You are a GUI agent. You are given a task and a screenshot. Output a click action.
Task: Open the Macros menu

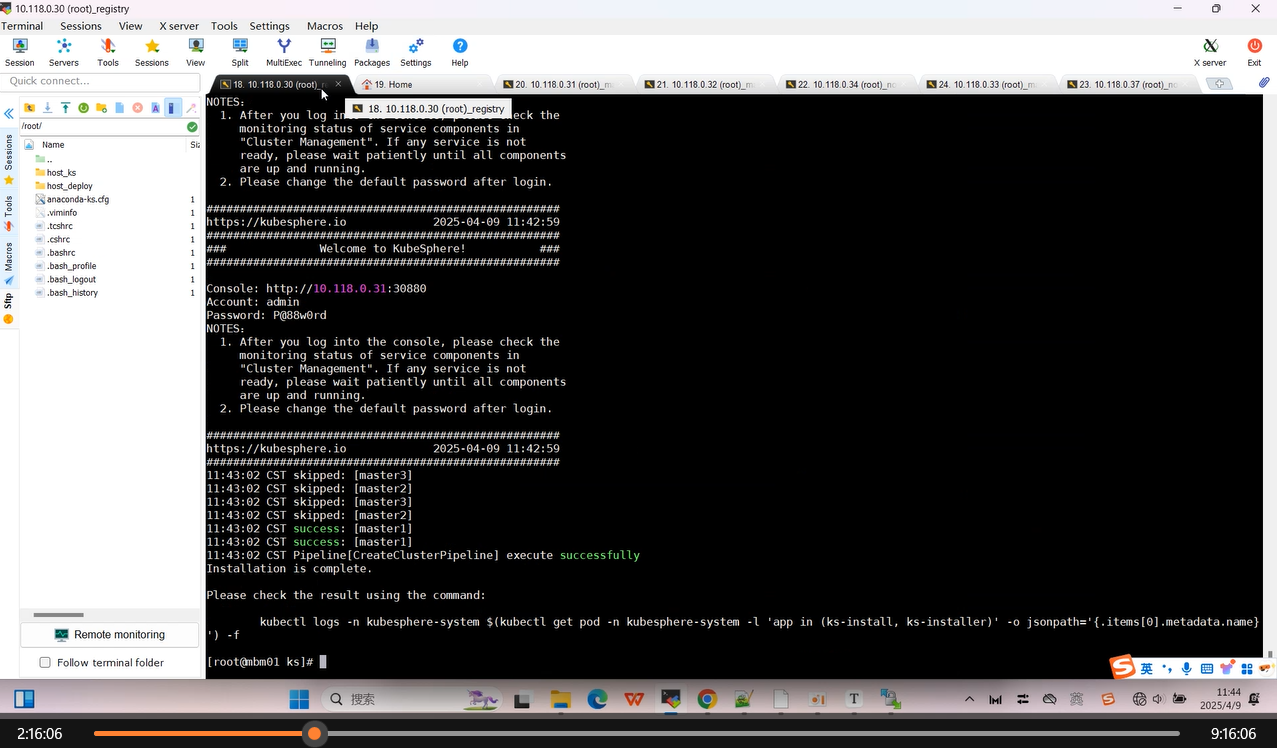tap(322, 26)
